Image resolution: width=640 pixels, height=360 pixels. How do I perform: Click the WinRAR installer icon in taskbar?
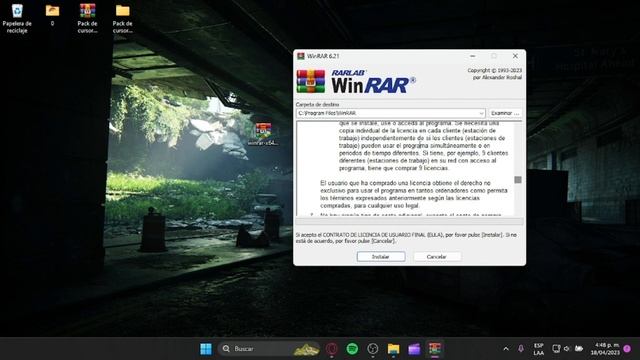[x=435, y=349]
